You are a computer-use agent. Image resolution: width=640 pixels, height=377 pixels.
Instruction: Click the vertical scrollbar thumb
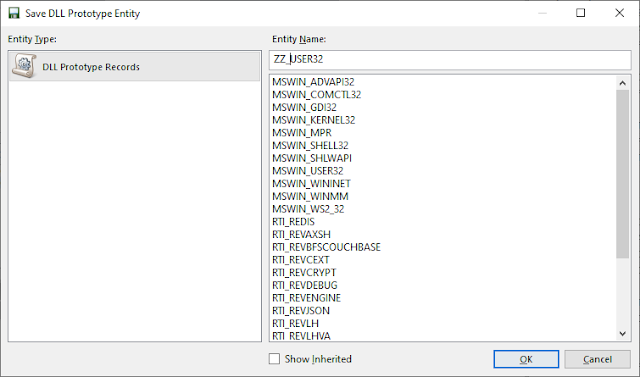point(622,174)
